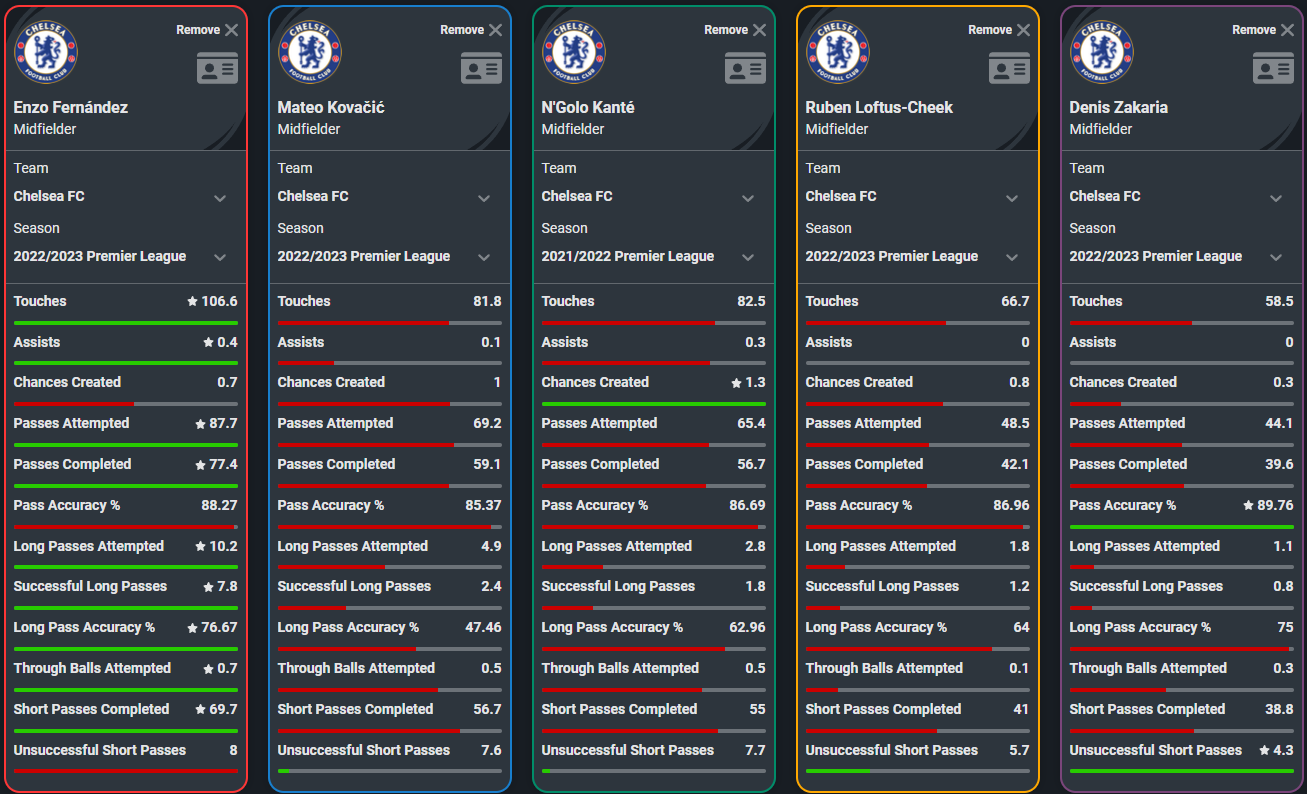The image size is (1307, 794).
Task: Open Mateo Kovačić player card icon
Action: coord(481,68)
